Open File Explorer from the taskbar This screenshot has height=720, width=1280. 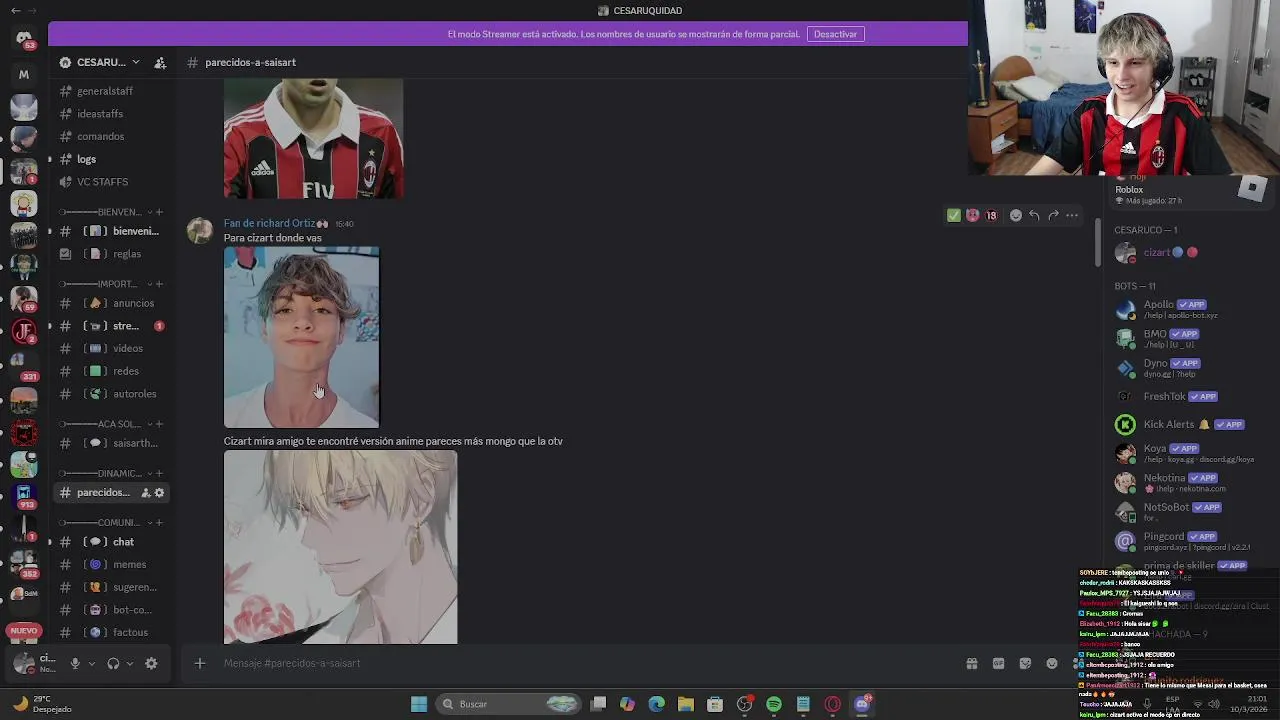click(686, 704)
